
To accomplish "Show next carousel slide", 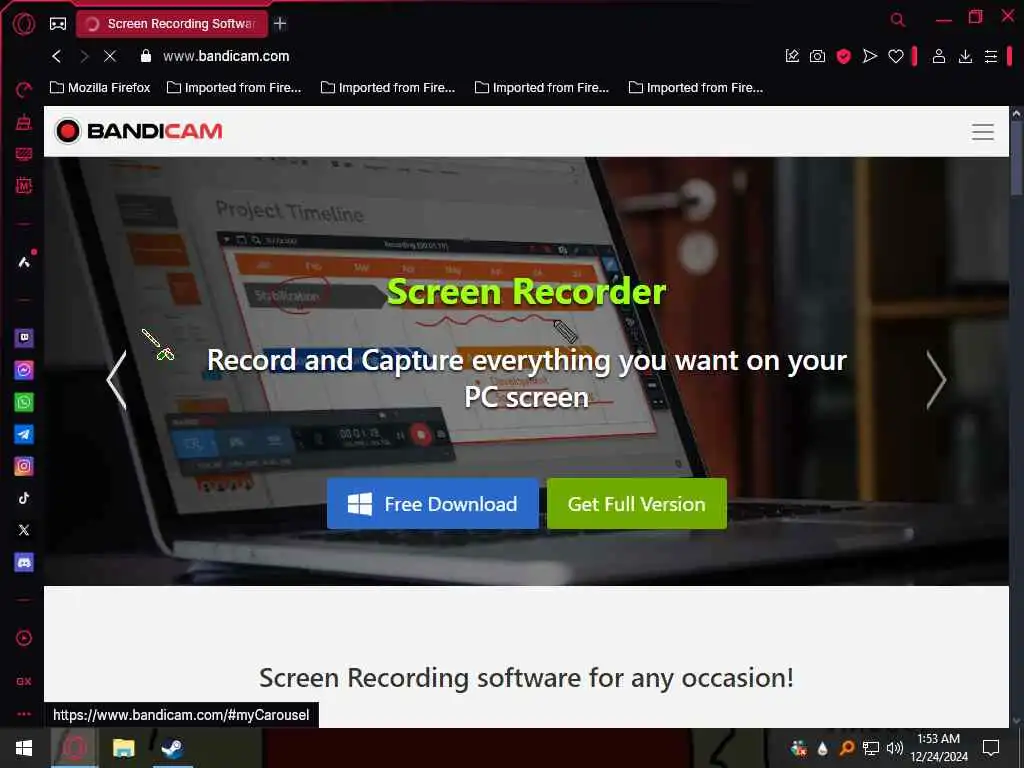I will coord(936,379).
